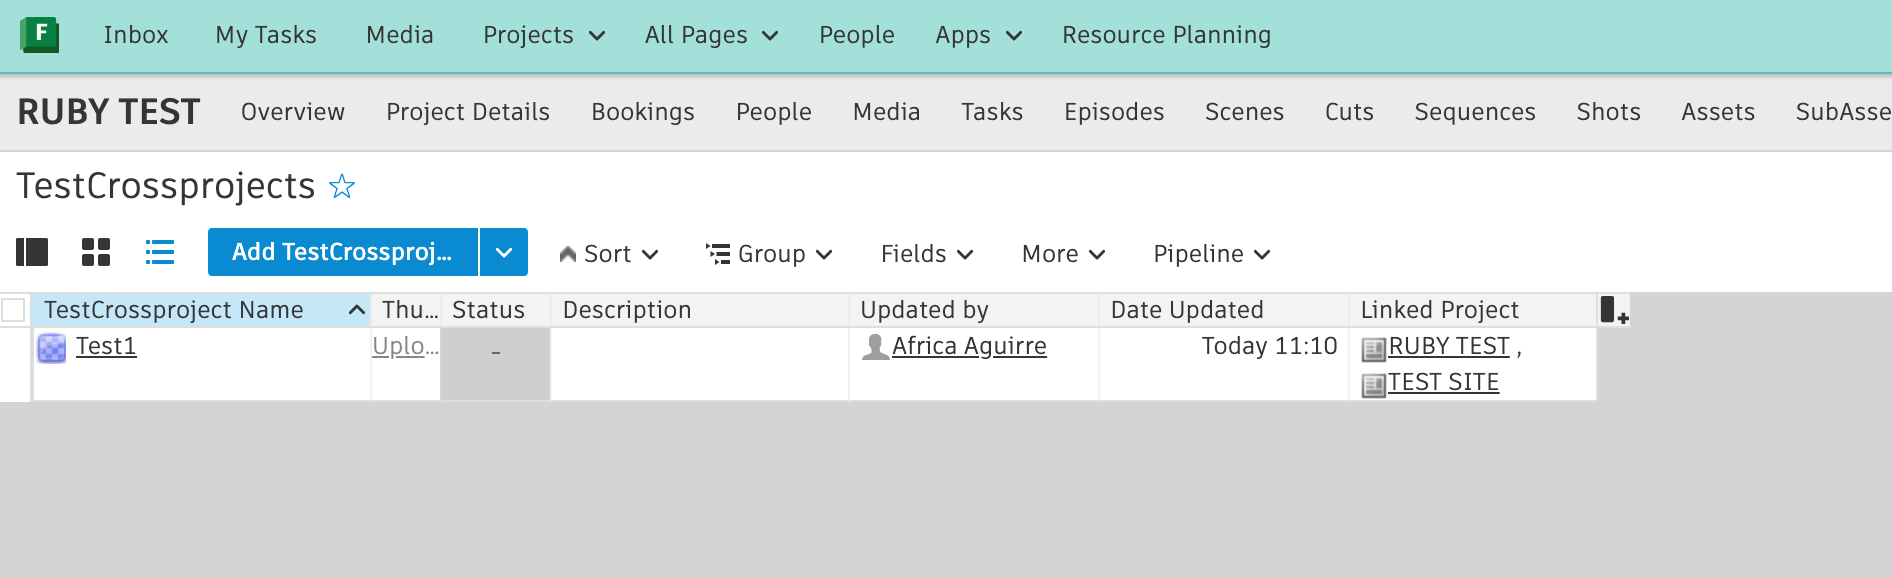Click the Africa Aguirre user icon
Screen dimensions: 1892x578
[x=875, y=347]
